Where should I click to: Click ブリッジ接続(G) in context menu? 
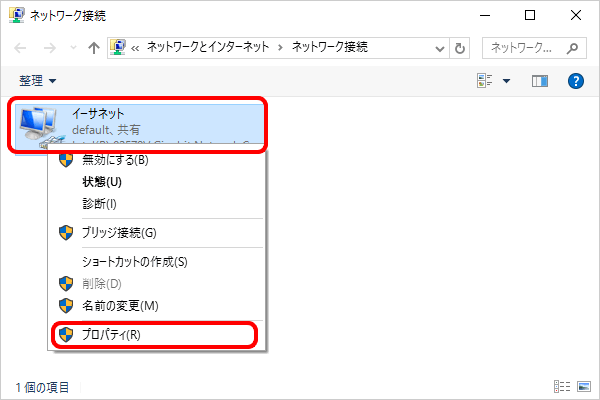[x=119, y=232]
